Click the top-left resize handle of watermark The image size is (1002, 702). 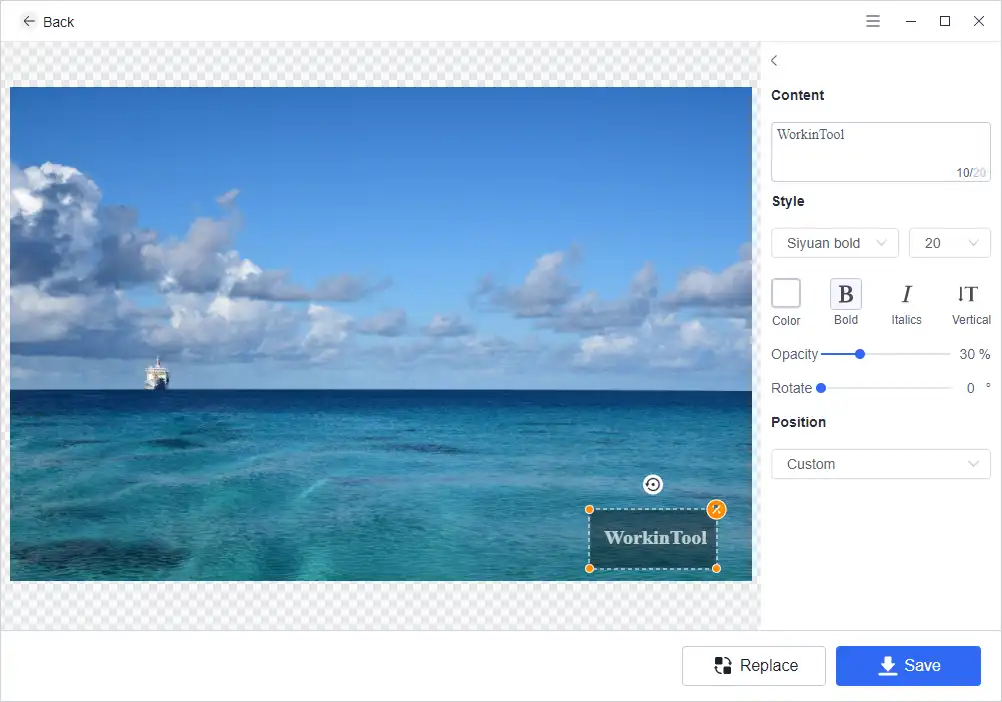[x=589, y=510]
